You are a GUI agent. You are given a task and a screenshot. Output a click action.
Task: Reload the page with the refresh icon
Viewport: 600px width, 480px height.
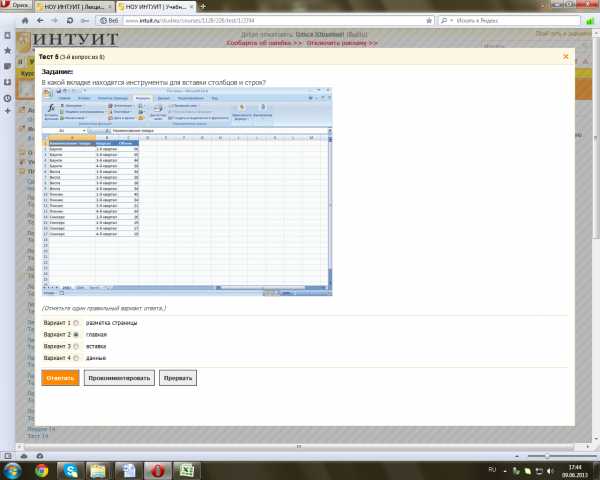pos(70,20)
